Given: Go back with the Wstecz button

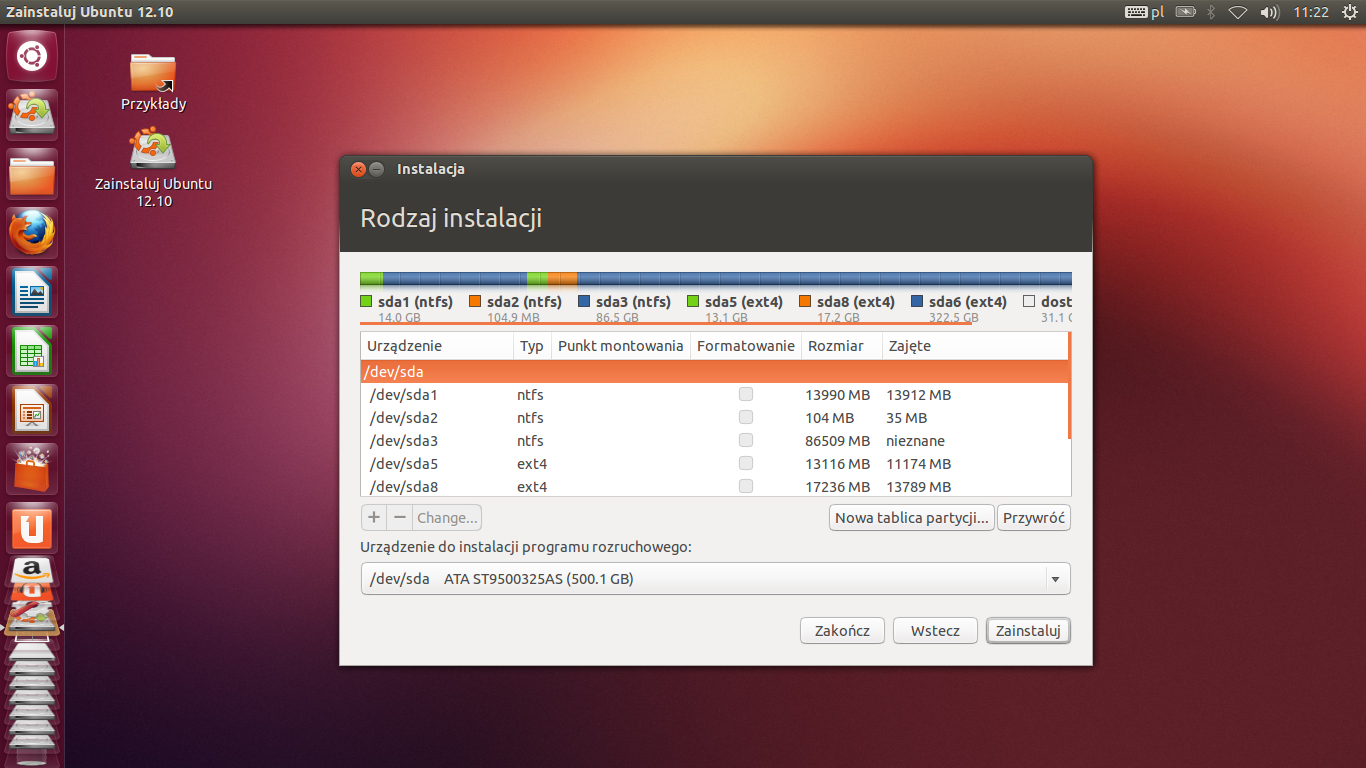Looking at the screenshot, I should [935, 631].
